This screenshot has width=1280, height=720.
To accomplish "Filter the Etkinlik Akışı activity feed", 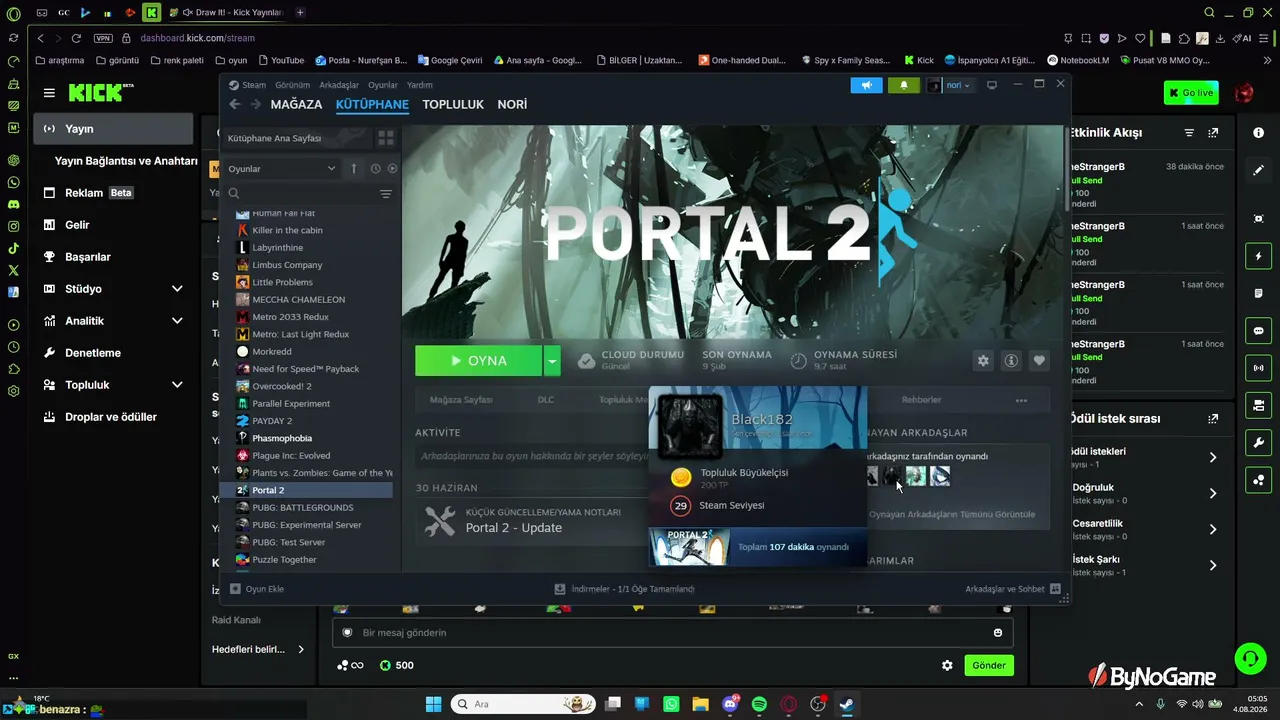I will 1189,133.
